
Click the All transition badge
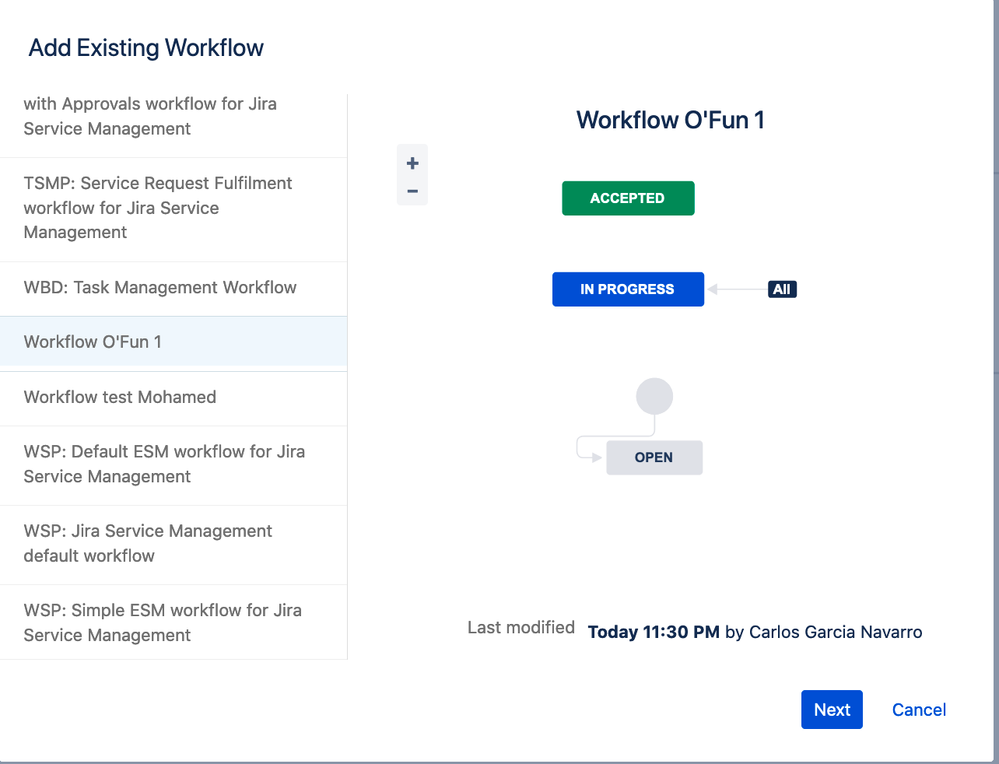(782, 289)
